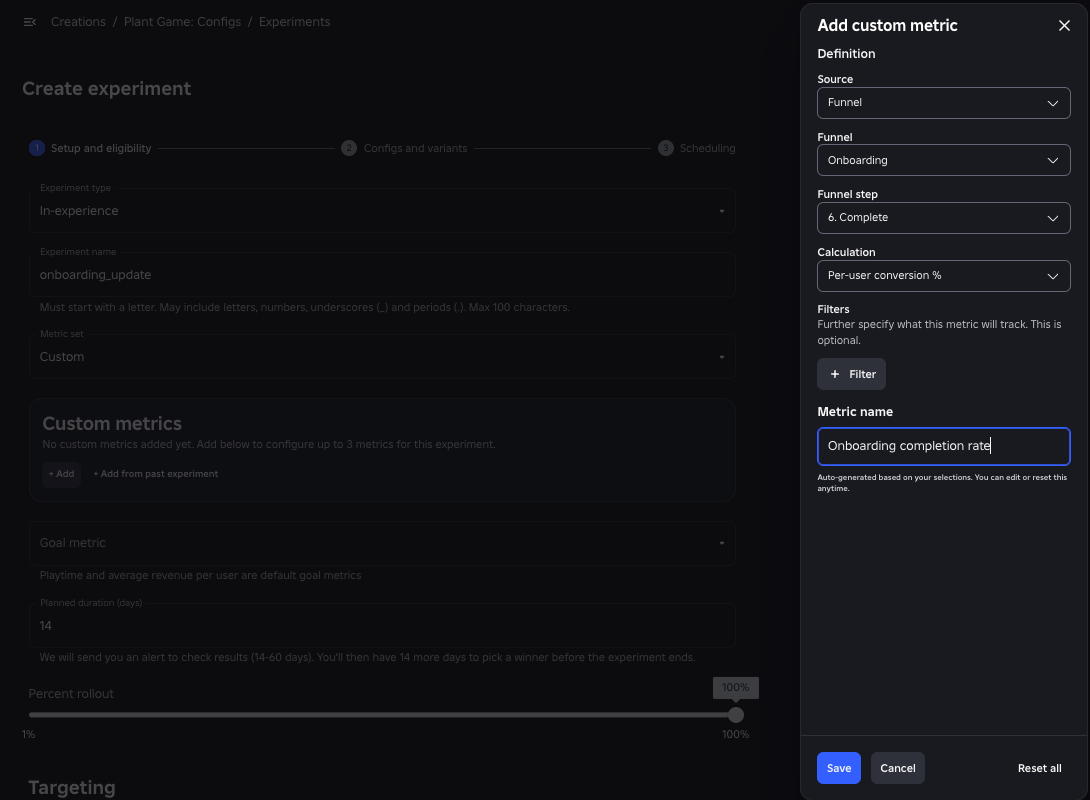Click the Metric name input field
The height and width of the screenshot is (800, 1090).
point(943,446)
